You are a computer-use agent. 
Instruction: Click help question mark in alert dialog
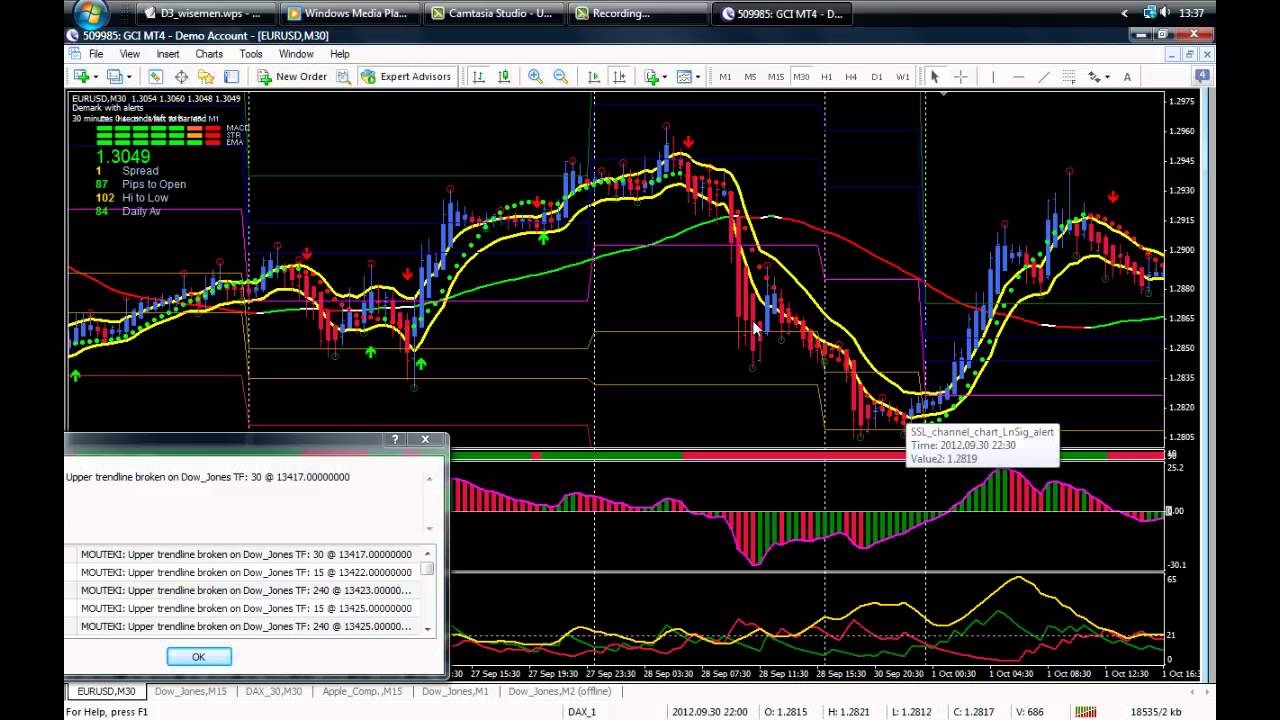point(395,439)
